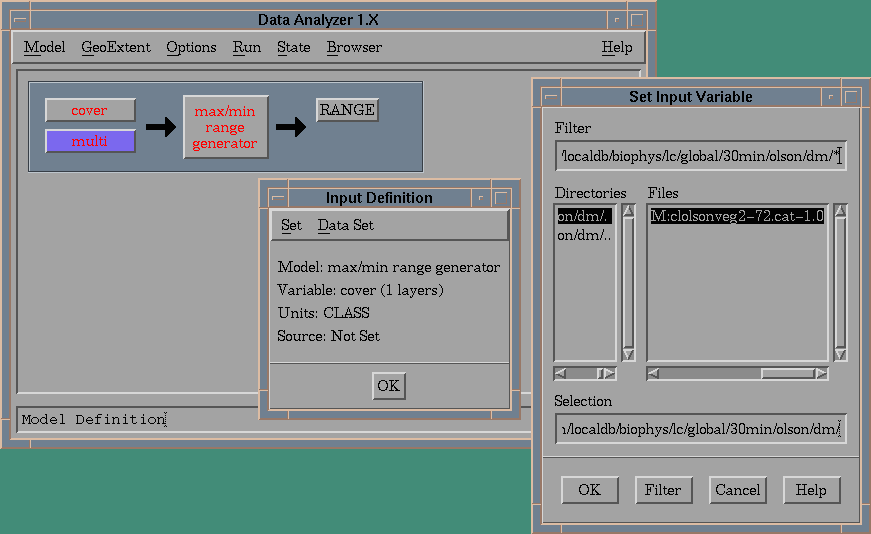Click the Filter button

point(662,490)
